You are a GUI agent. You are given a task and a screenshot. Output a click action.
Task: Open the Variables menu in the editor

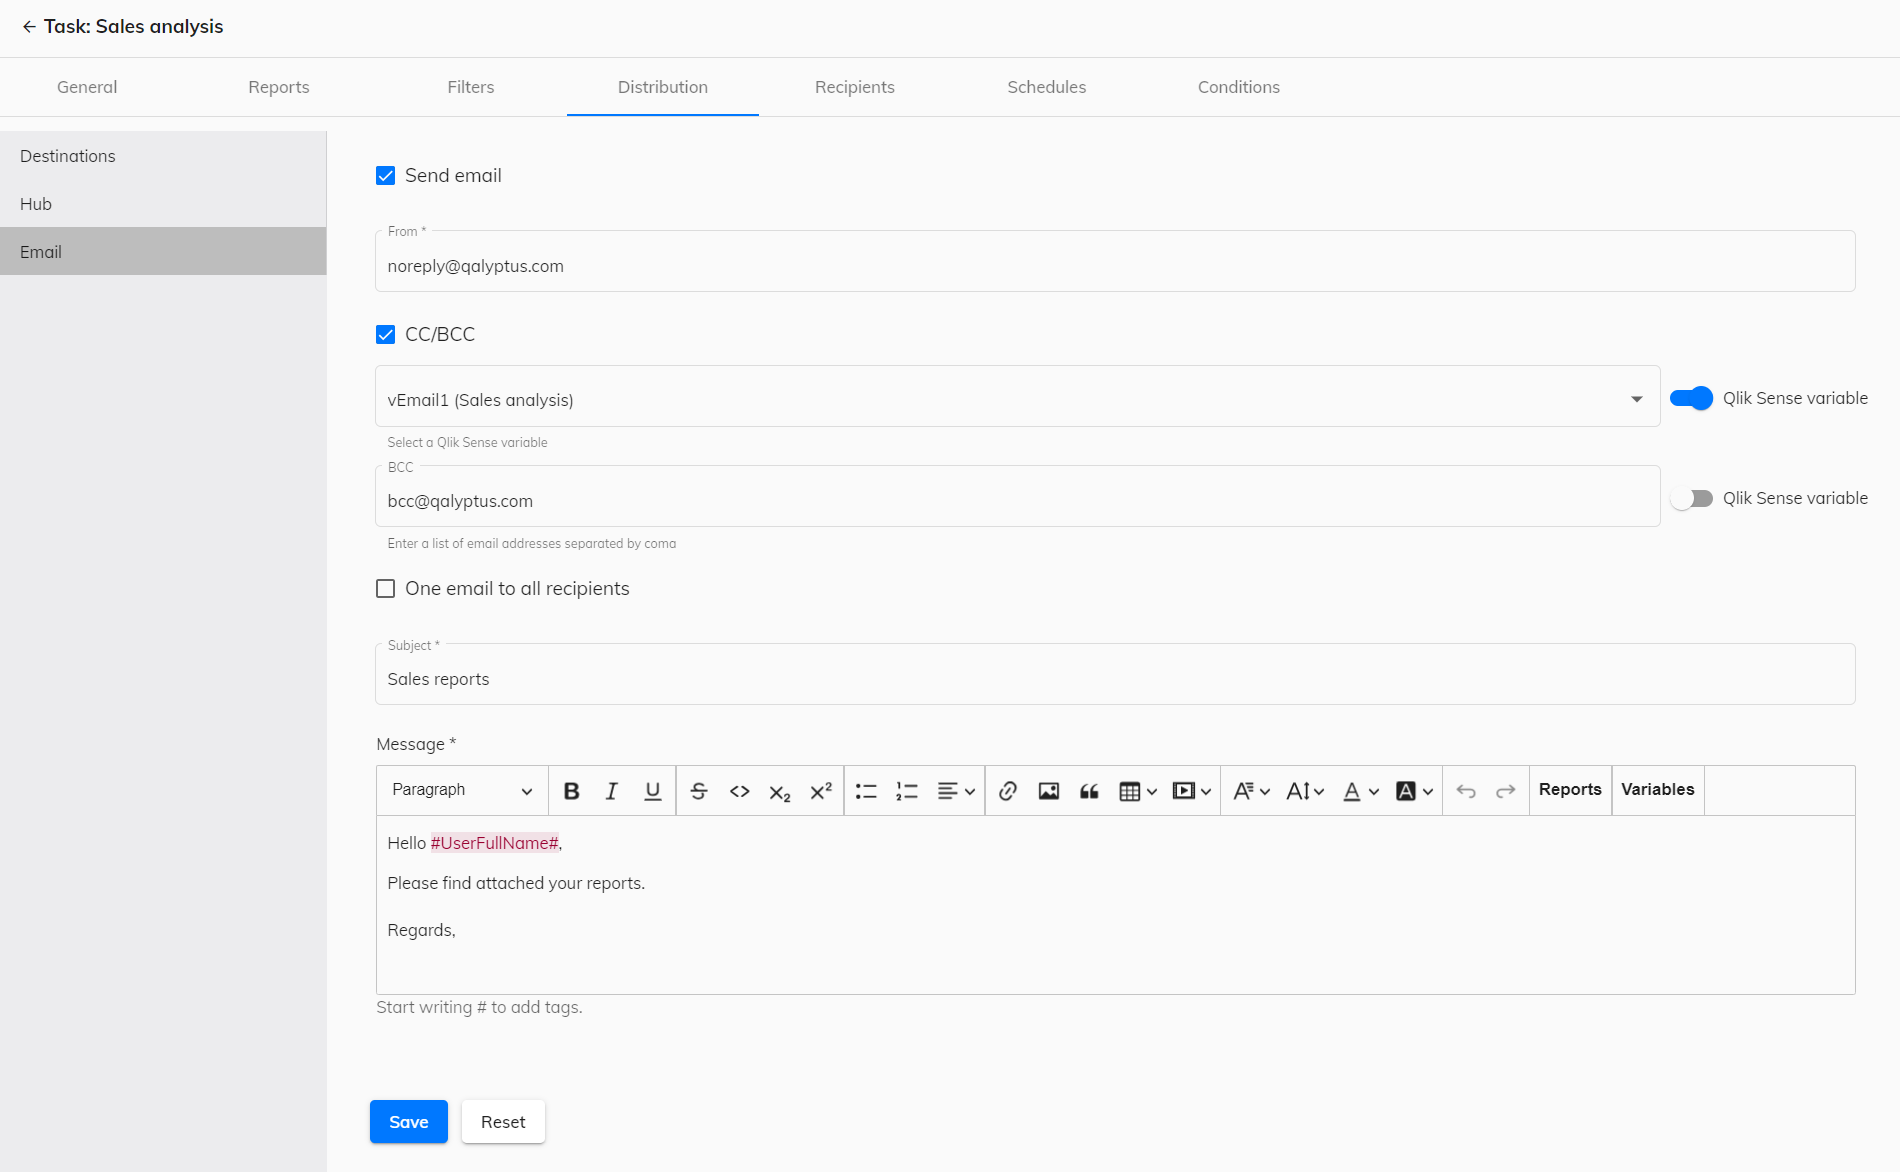coord(1657,789)
